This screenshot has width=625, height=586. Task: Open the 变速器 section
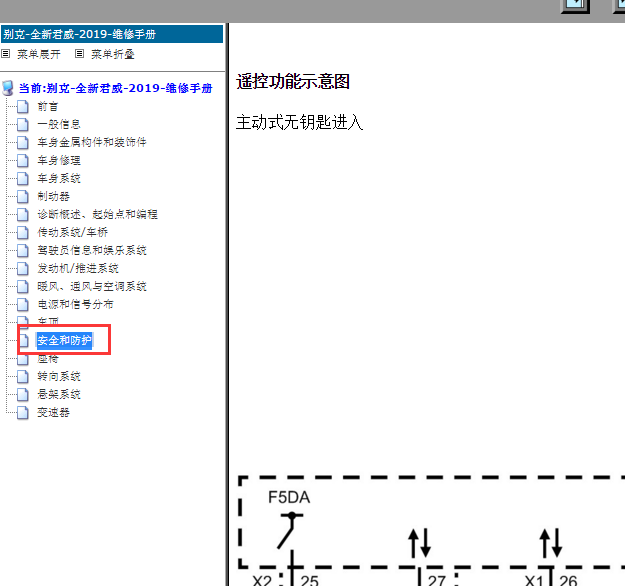[x=53, y=413]
